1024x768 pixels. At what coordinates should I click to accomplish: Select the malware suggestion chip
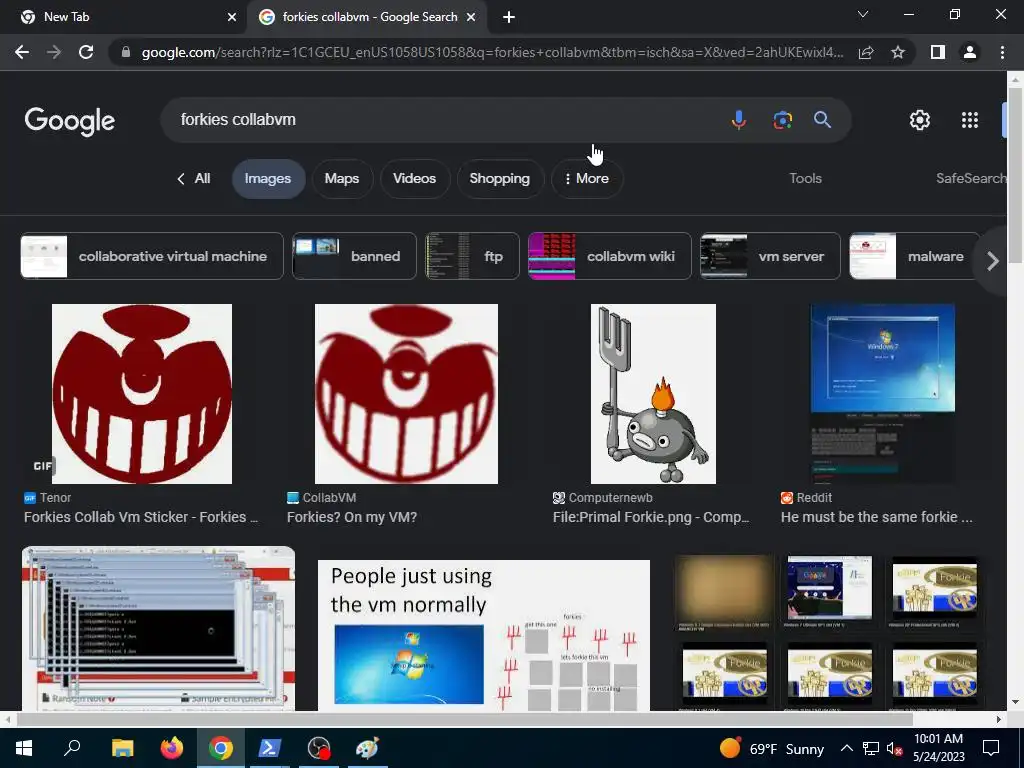click(914, 256)
